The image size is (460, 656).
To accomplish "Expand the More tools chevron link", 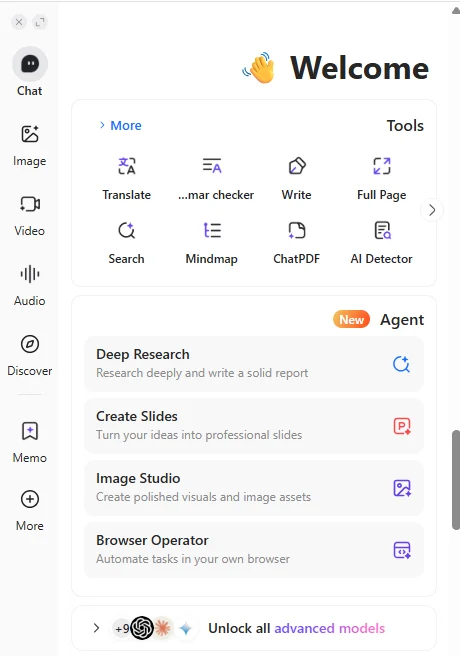I will [120, 126].
